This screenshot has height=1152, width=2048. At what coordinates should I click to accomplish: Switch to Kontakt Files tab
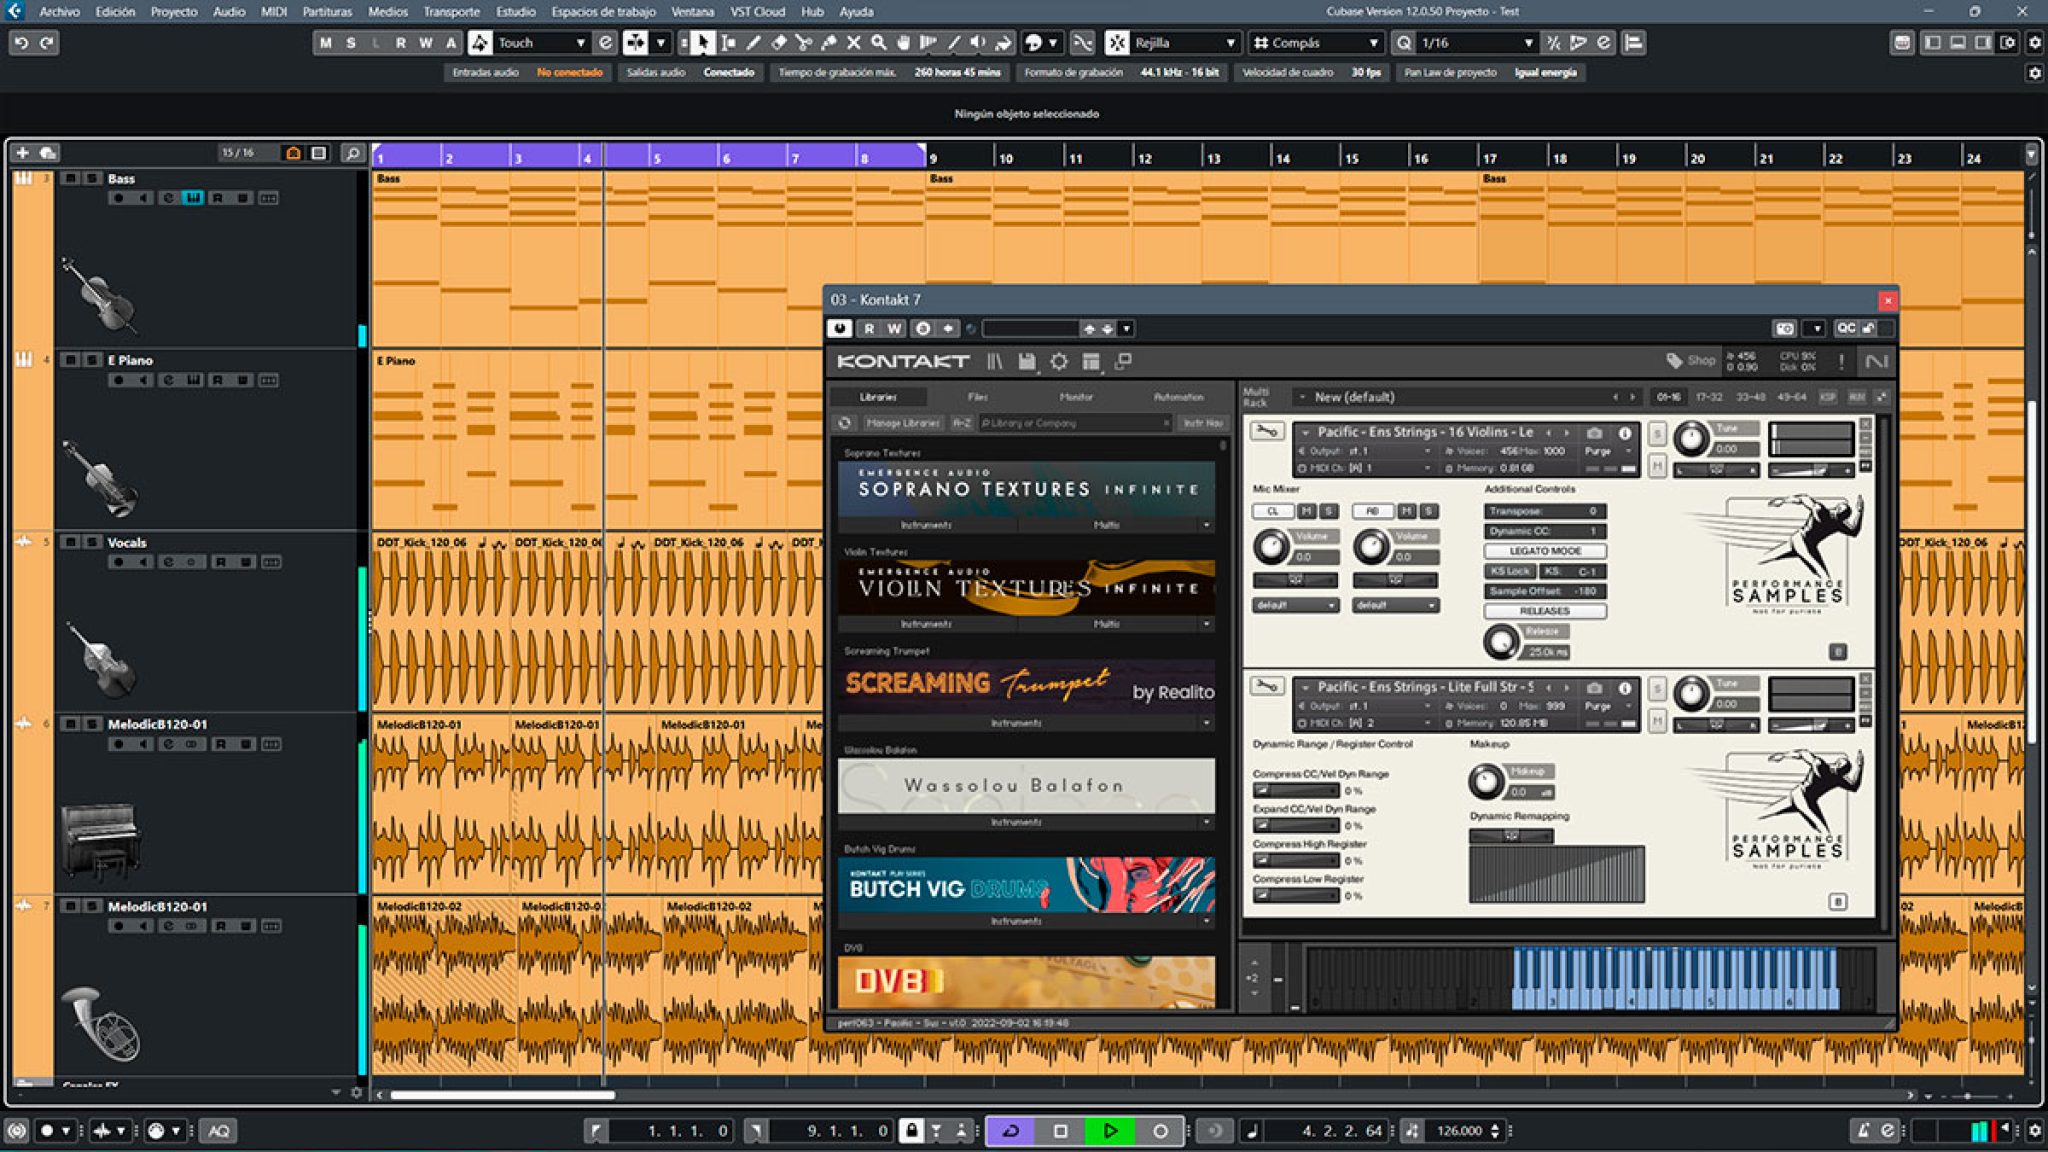[977, 397]
